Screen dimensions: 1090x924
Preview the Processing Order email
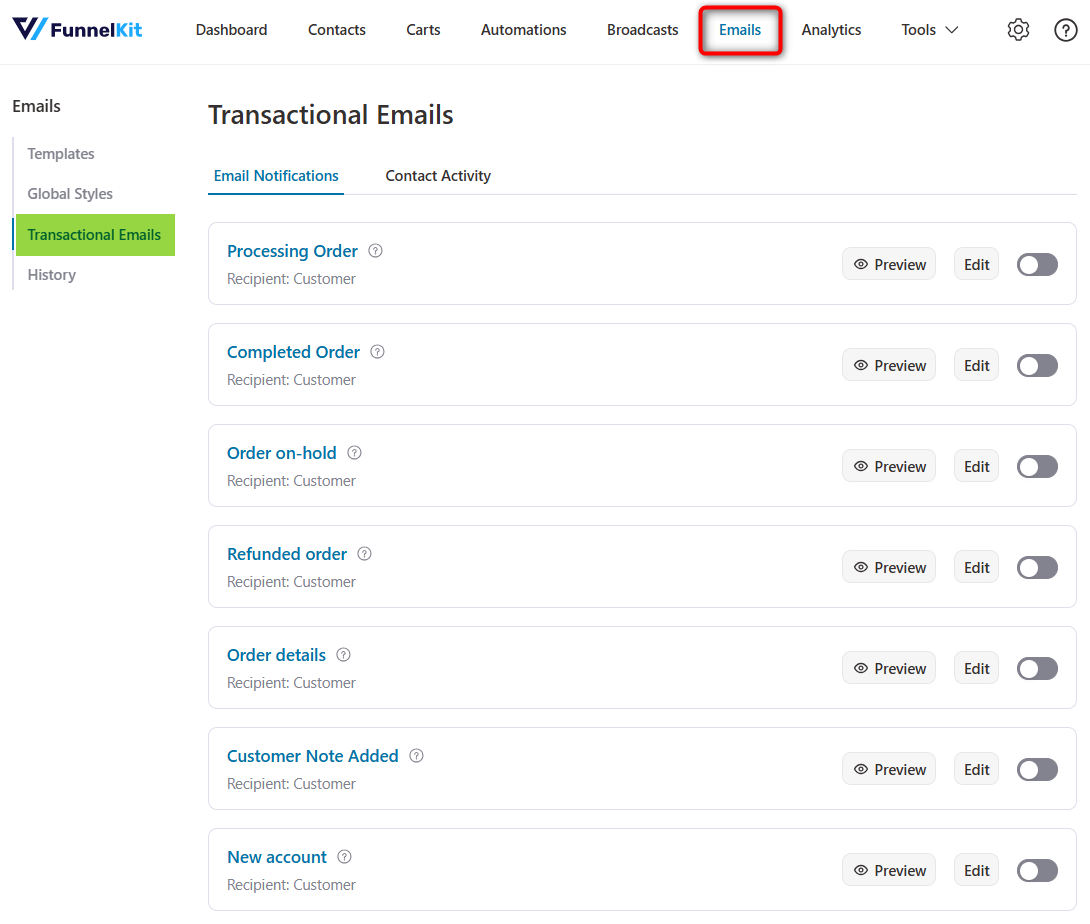point(889,264)
